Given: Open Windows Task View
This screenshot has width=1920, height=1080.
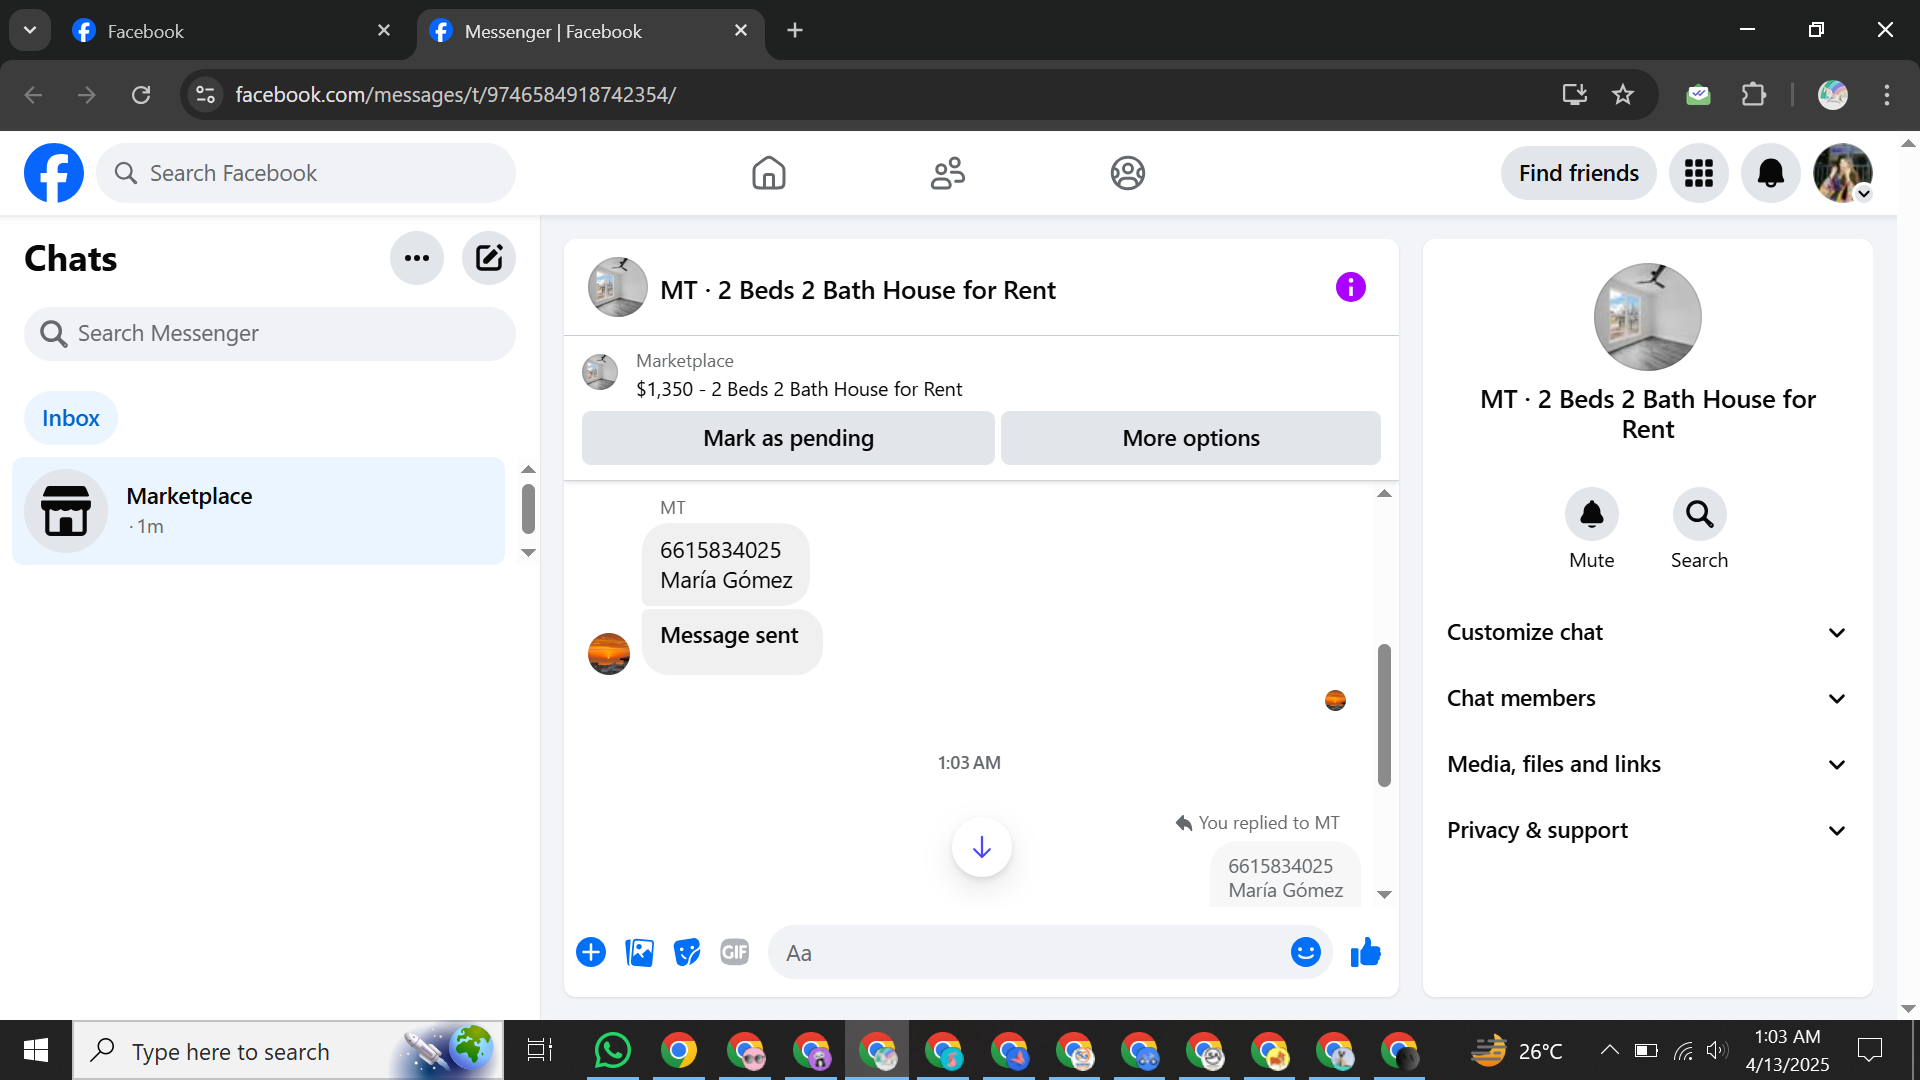Looking at the screenshot, I should [540, 1050].
